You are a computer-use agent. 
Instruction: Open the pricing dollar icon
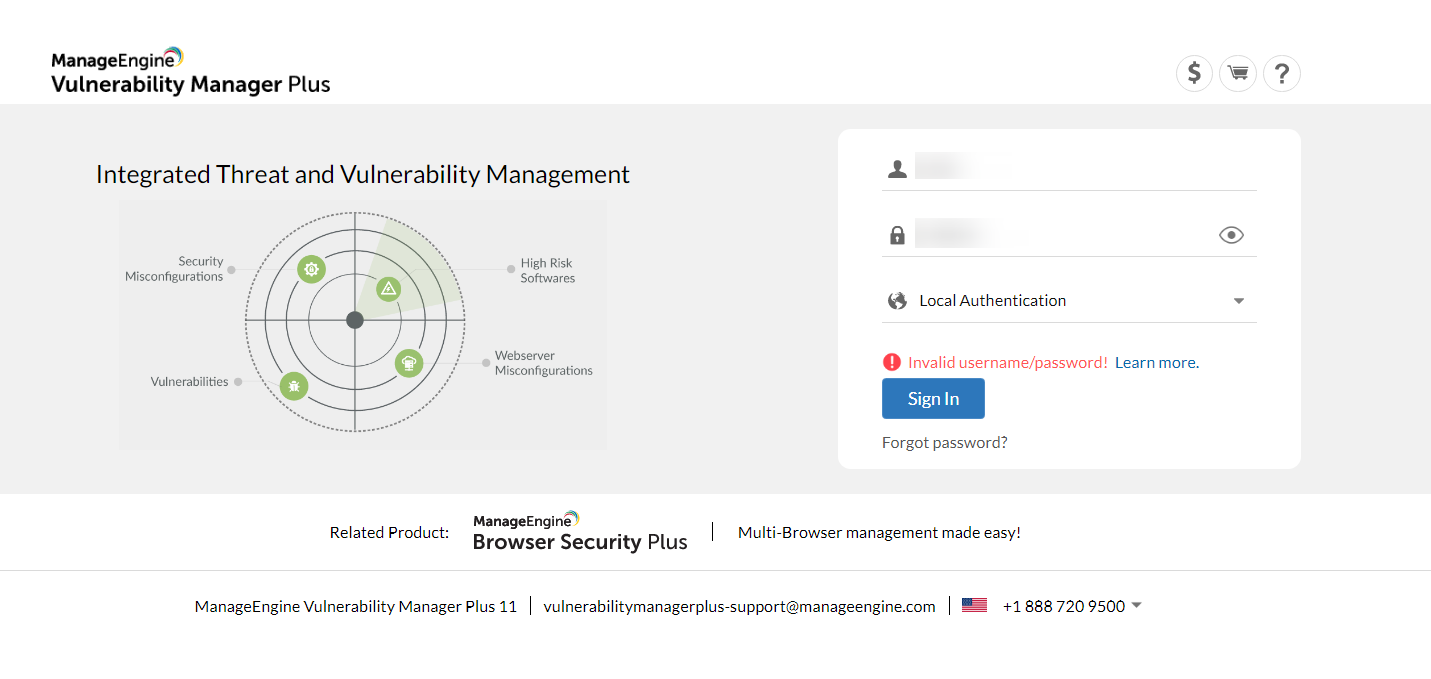tap(1194, 73)
